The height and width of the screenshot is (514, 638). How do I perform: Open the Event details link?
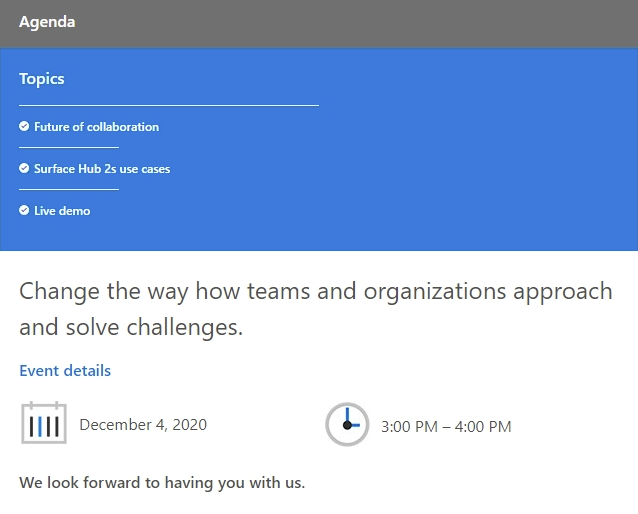pos(65,371)
